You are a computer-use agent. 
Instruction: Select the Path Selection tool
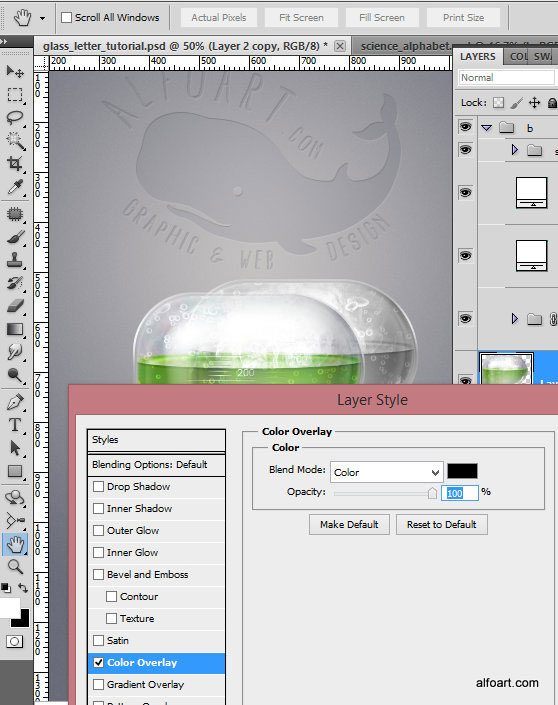click(x=15, y=448)
